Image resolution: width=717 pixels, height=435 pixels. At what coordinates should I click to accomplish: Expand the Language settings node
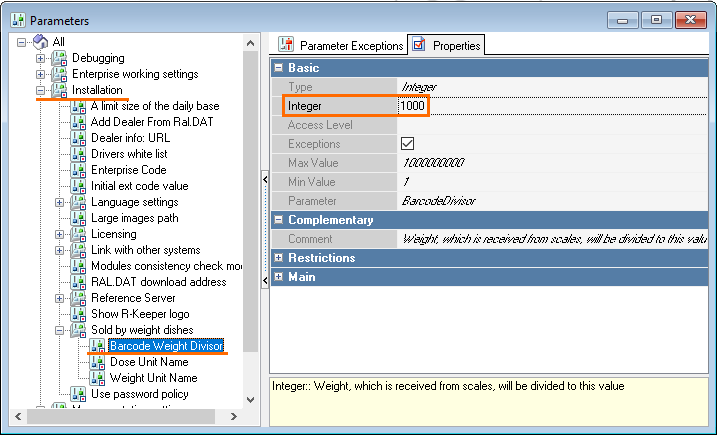pyautogui.click(x=60, y=202)
